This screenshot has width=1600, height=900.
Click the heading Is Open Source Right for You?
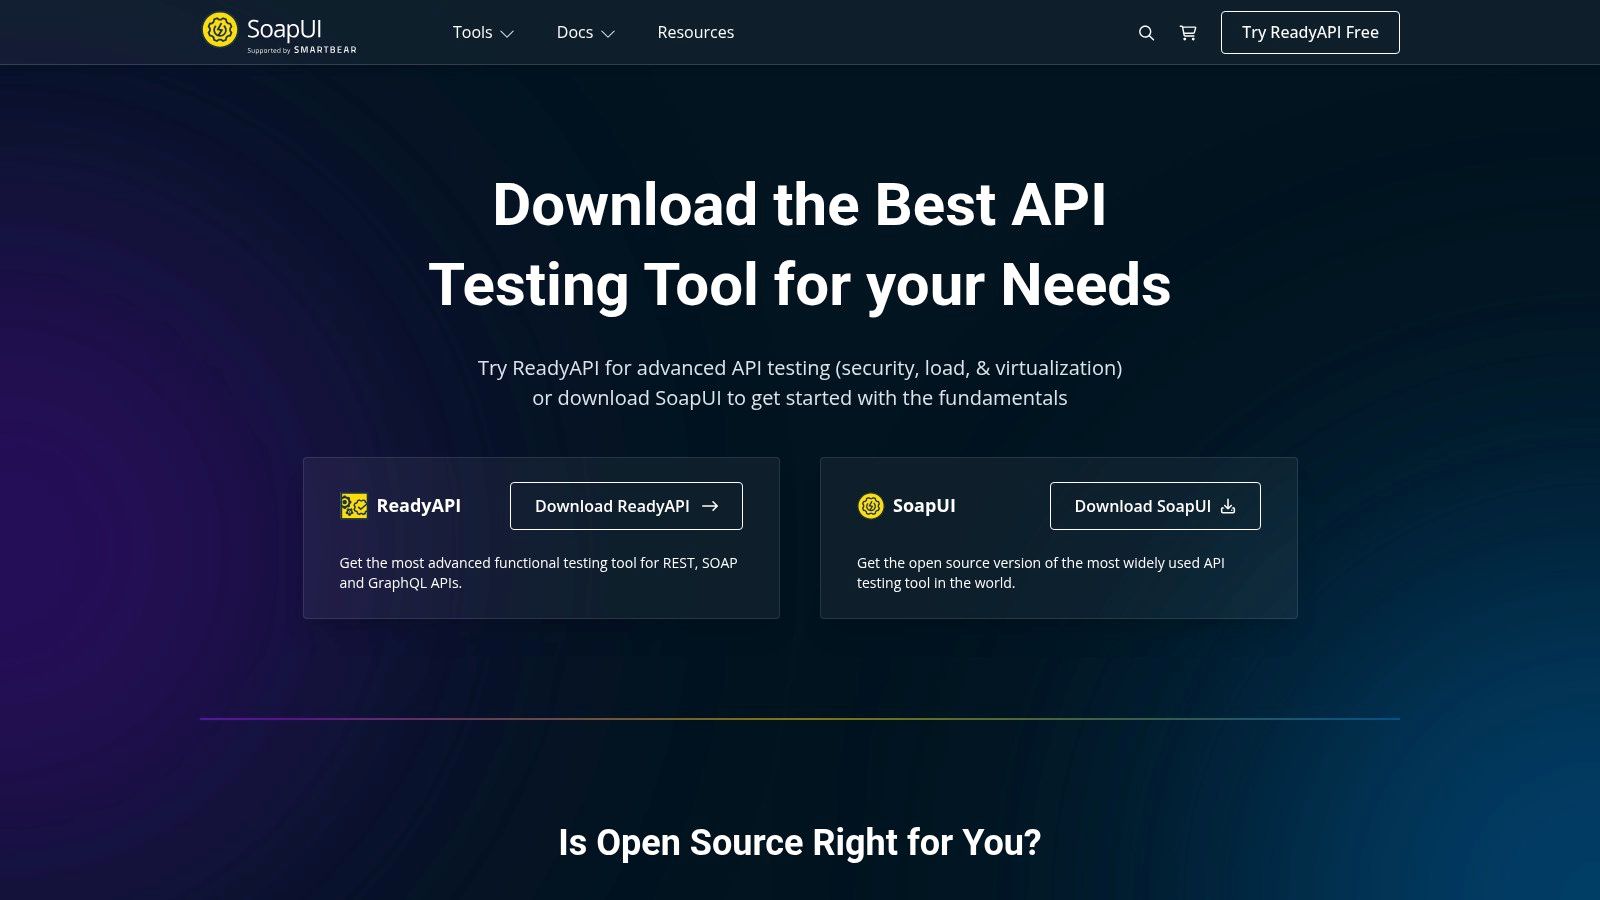coord(800,843)
